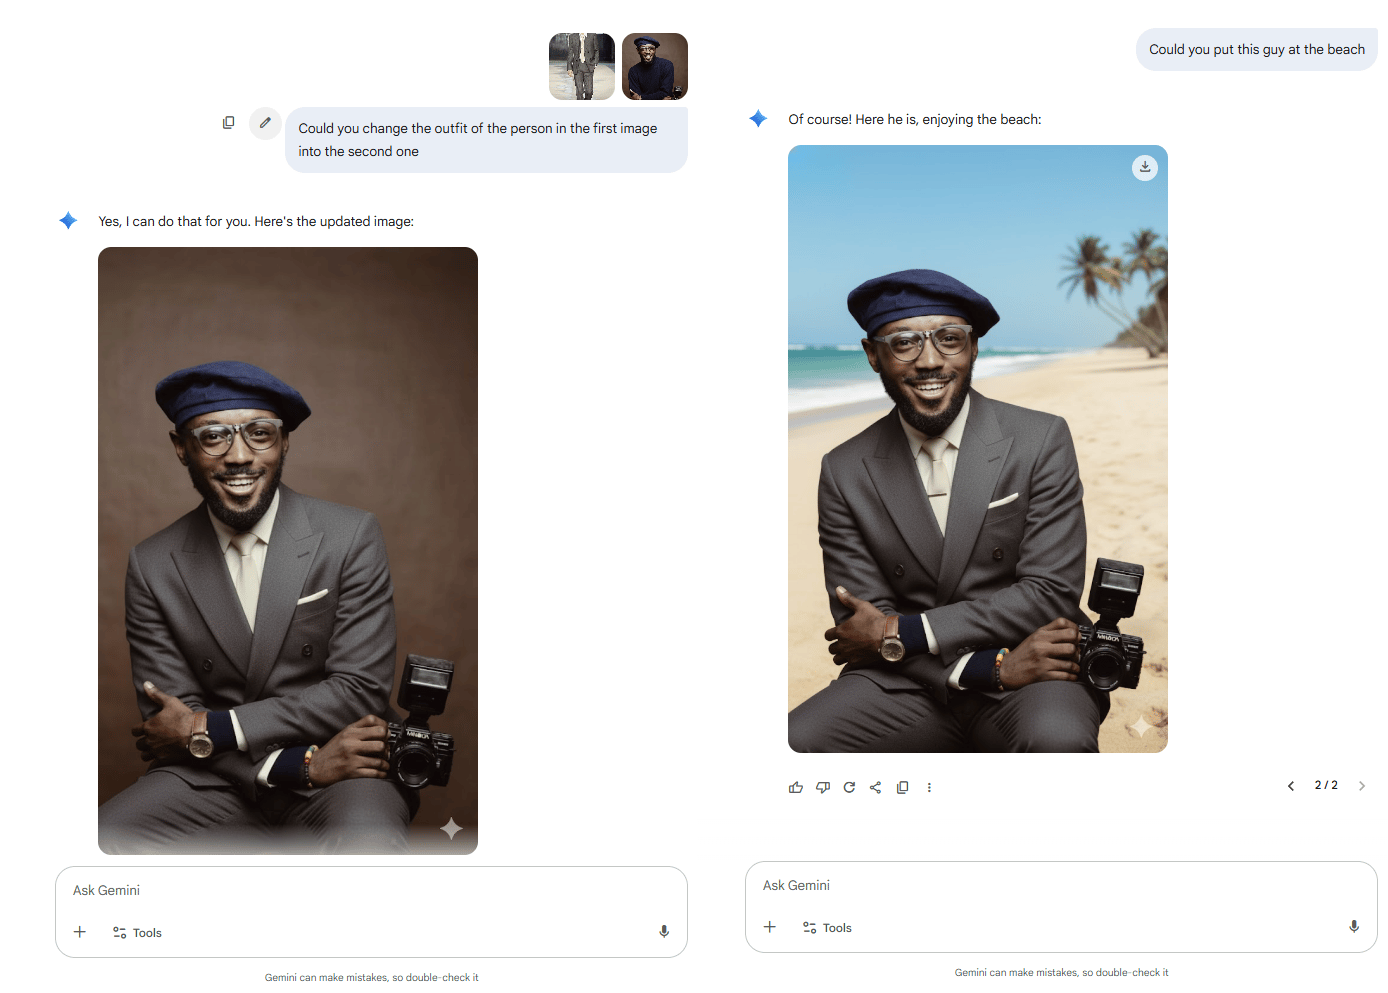Share the beach response
Screen dimensions: 1388x993
pos(876,787)
